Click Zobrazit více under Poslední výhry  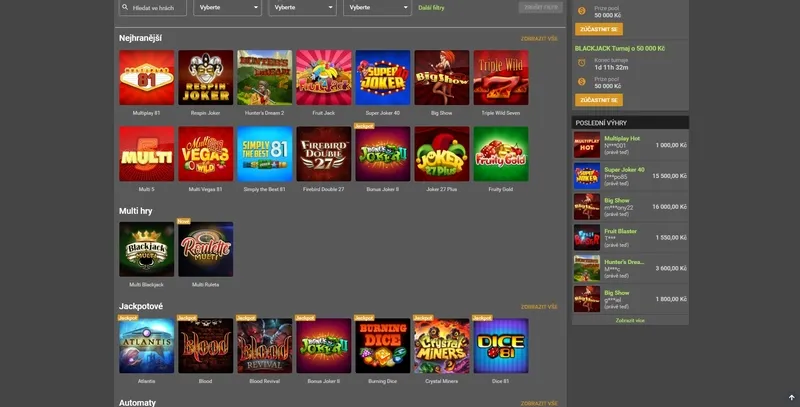tap(630, 321)
